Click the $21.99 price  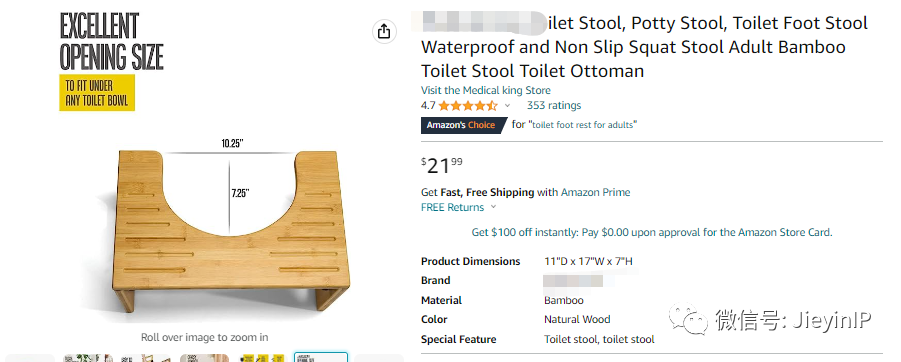pos(442,166)
